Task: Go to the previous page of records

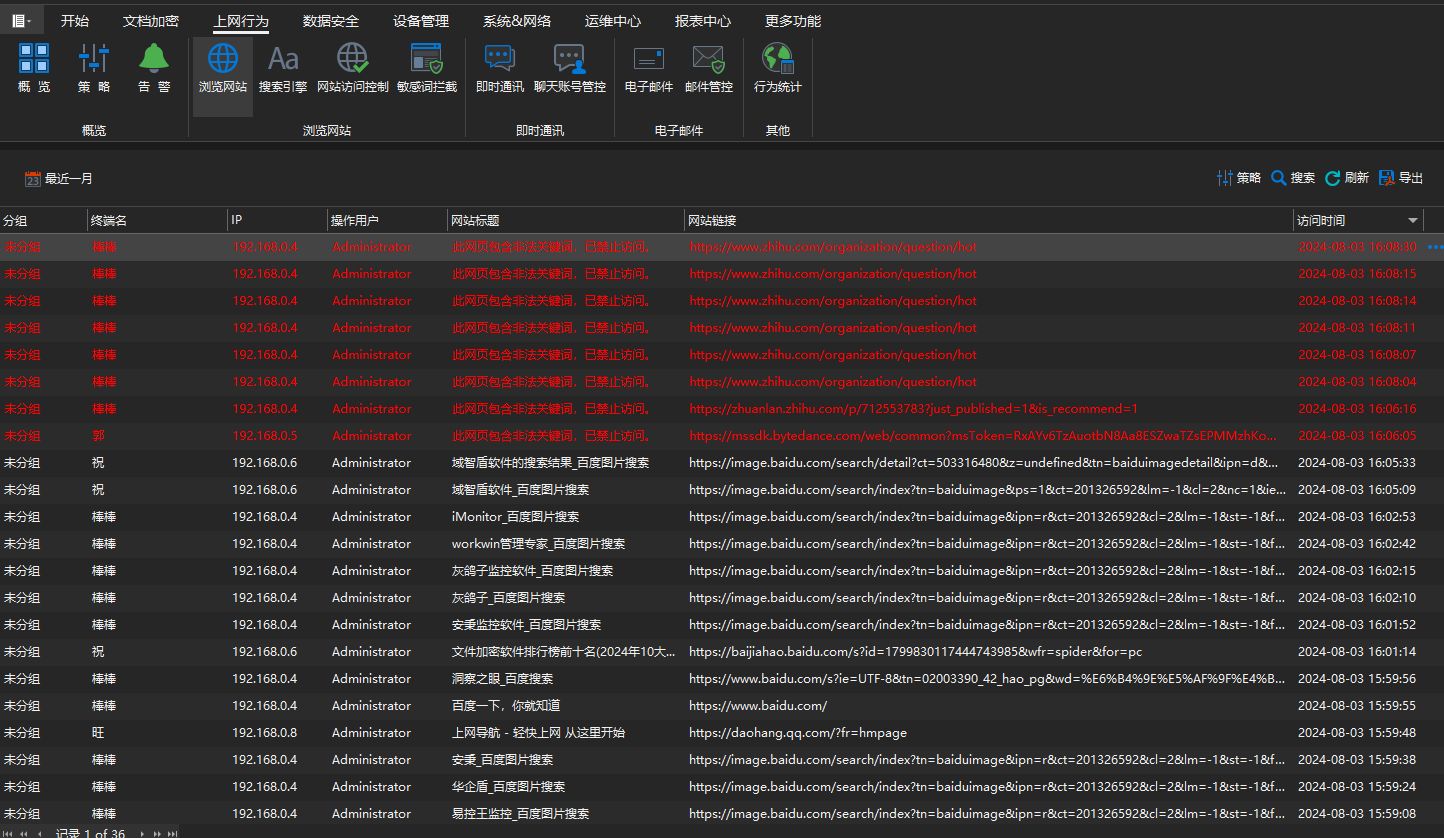Action: 24,832
